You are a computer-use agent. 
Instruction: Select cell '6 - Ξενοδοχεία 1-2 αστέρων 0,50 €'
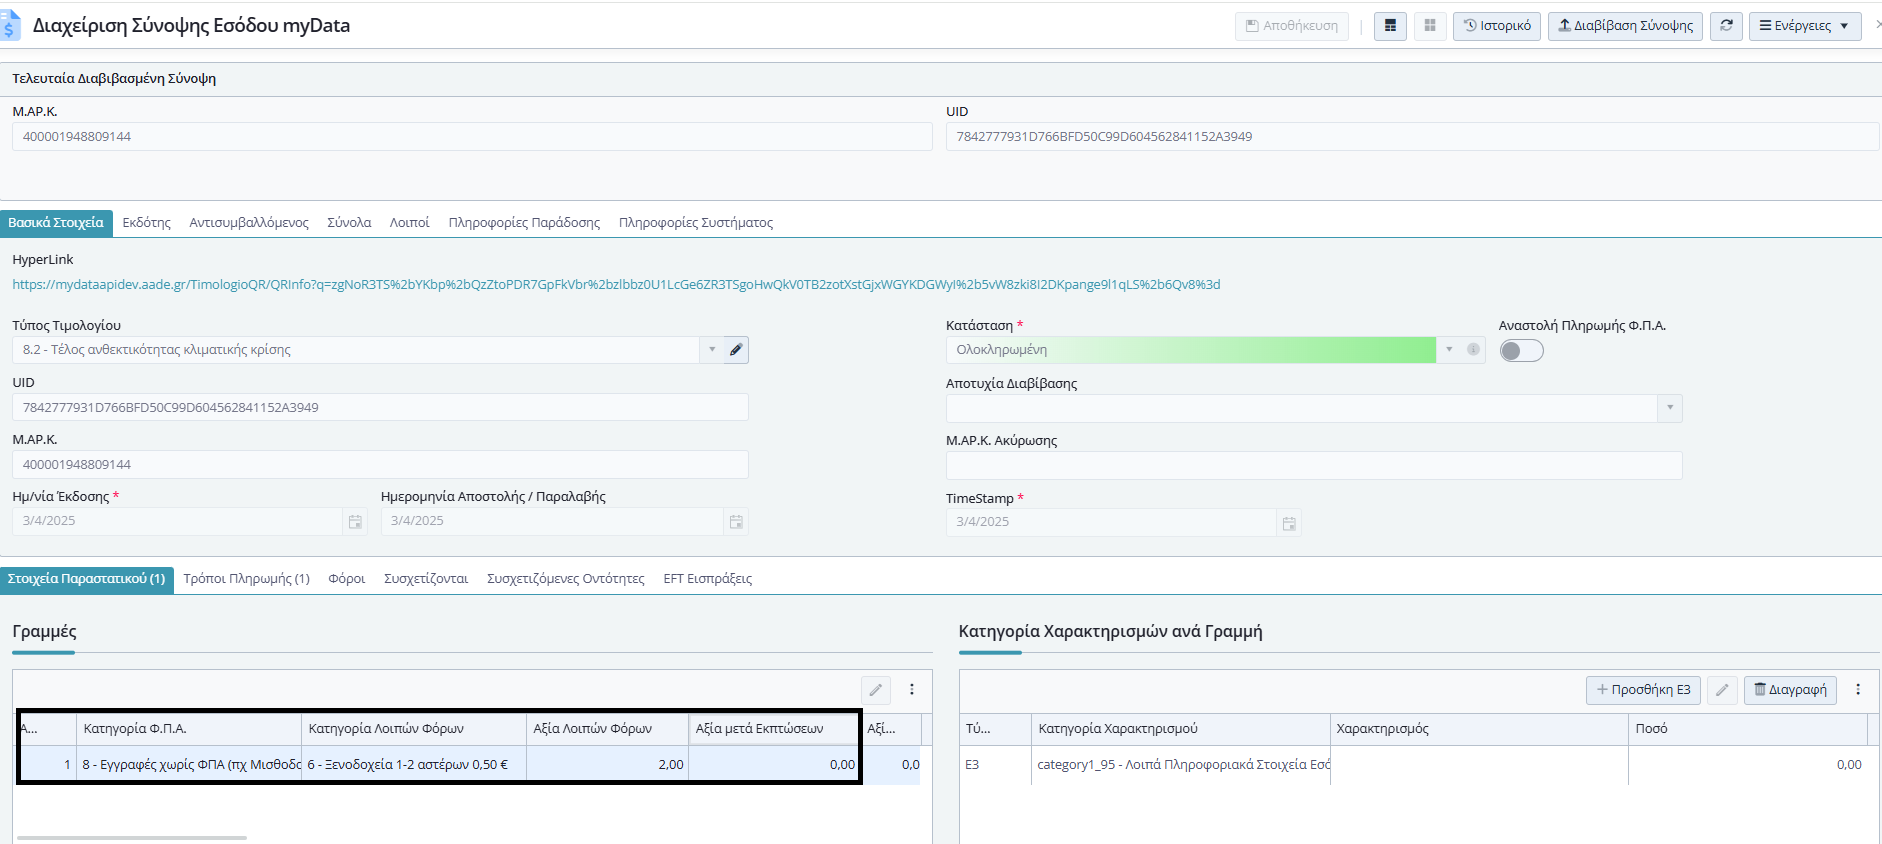click(x=414, y=765)
